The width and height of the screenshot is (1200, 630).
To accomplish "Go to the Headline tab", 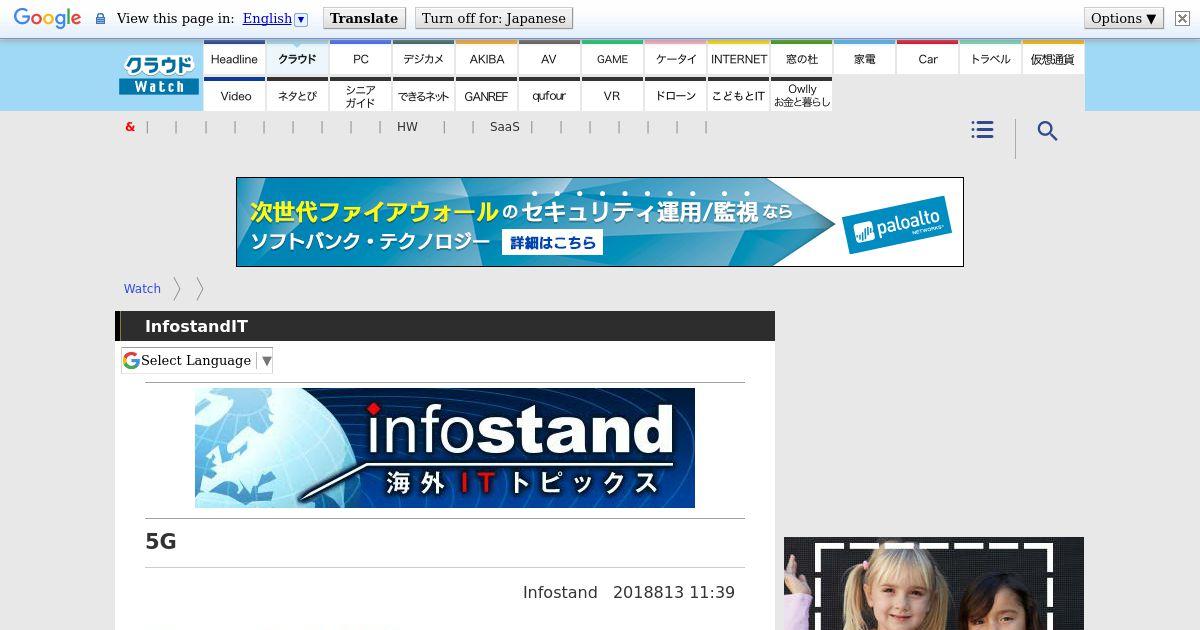I will (234, 58).
